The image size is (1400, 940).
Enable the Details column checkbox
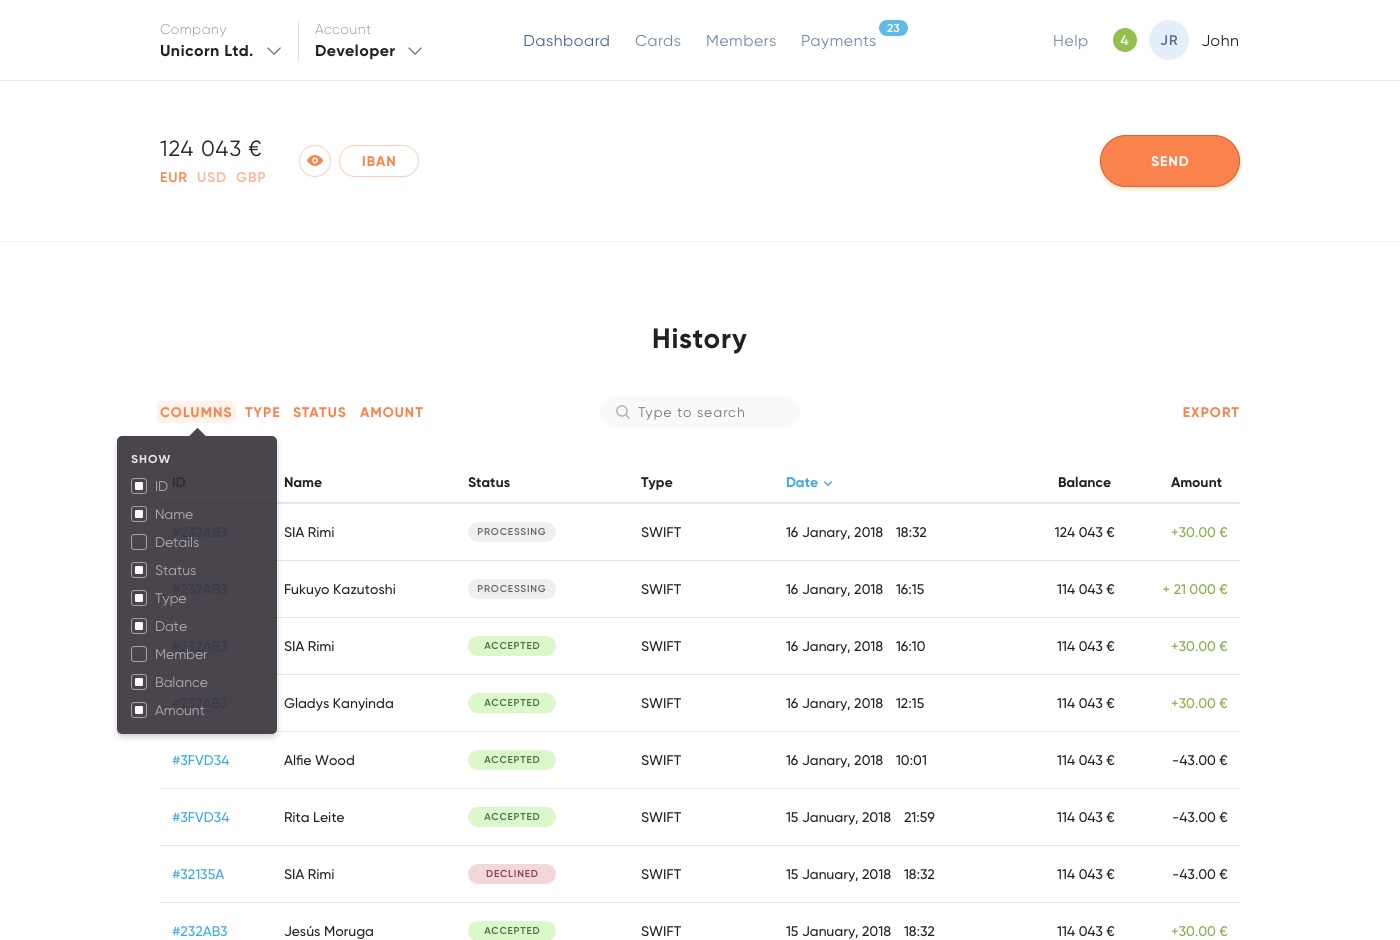(x=139, y=542)
